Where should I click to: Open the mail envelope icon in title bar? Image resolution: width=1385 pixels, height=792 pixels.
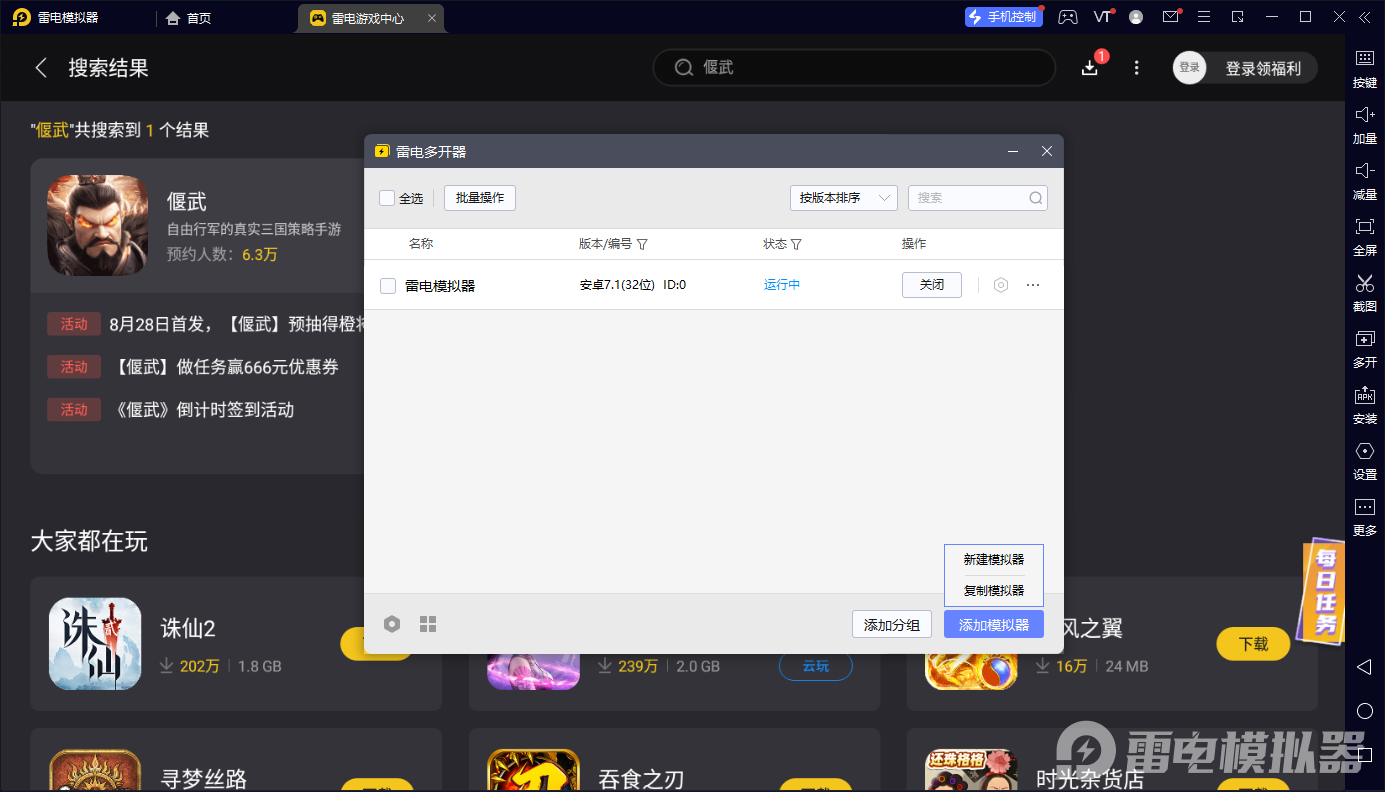(x=1171, y=17)
